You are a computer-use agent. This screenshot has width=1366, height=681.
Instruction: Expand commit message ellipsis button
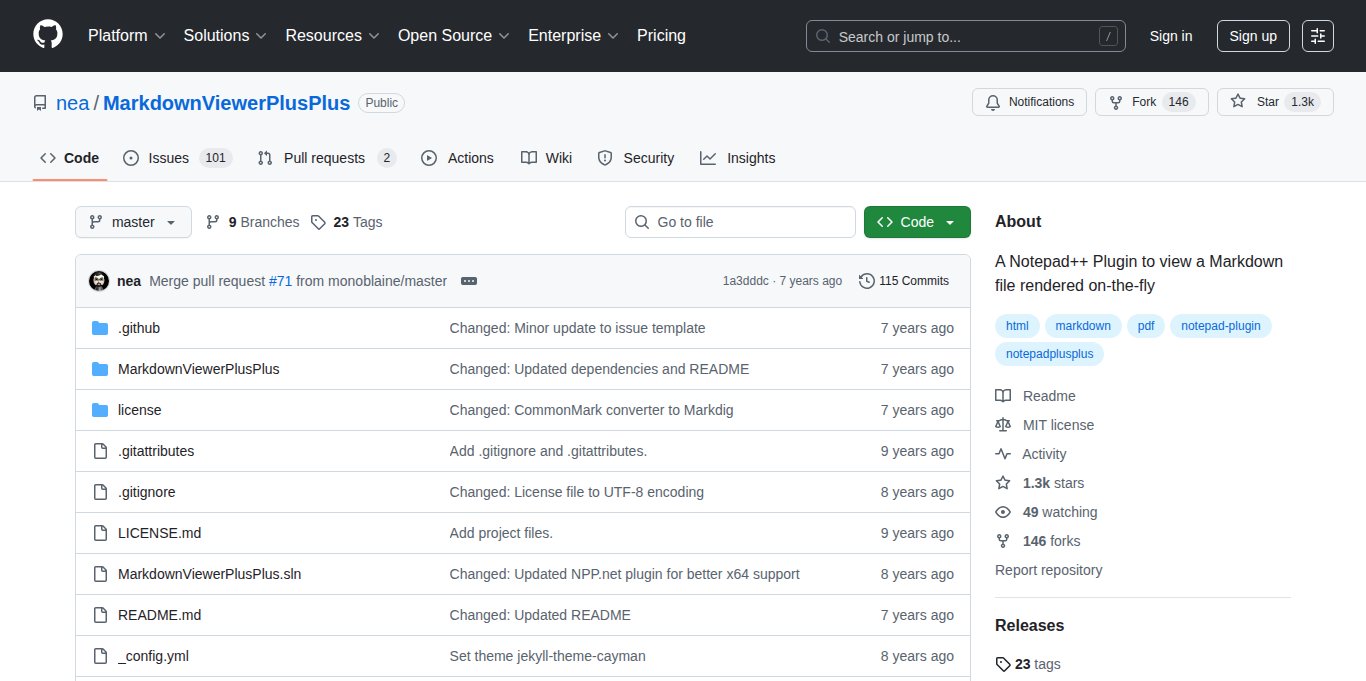(468, 281)
